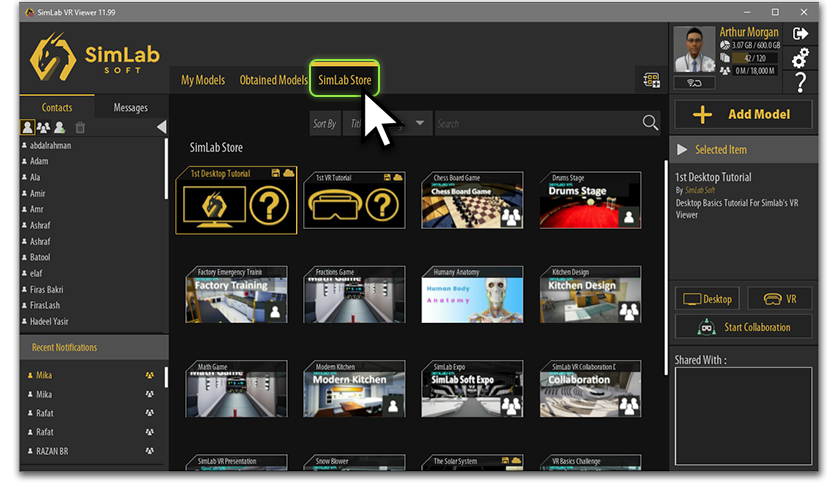838x492 pixels.
Task: Click the logout icon beside Arthur Morgan
Action: pyautogui.click(x=800, y=34)
